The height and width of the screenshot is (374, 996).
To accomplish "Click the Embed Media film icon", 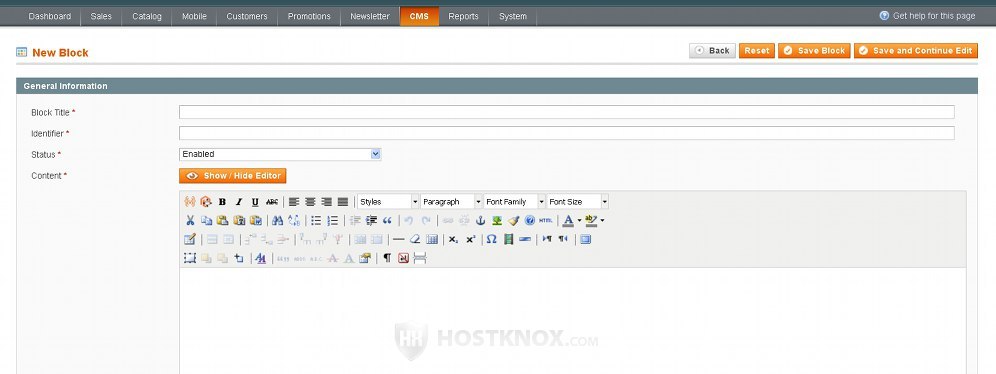I will pos(508,239).
